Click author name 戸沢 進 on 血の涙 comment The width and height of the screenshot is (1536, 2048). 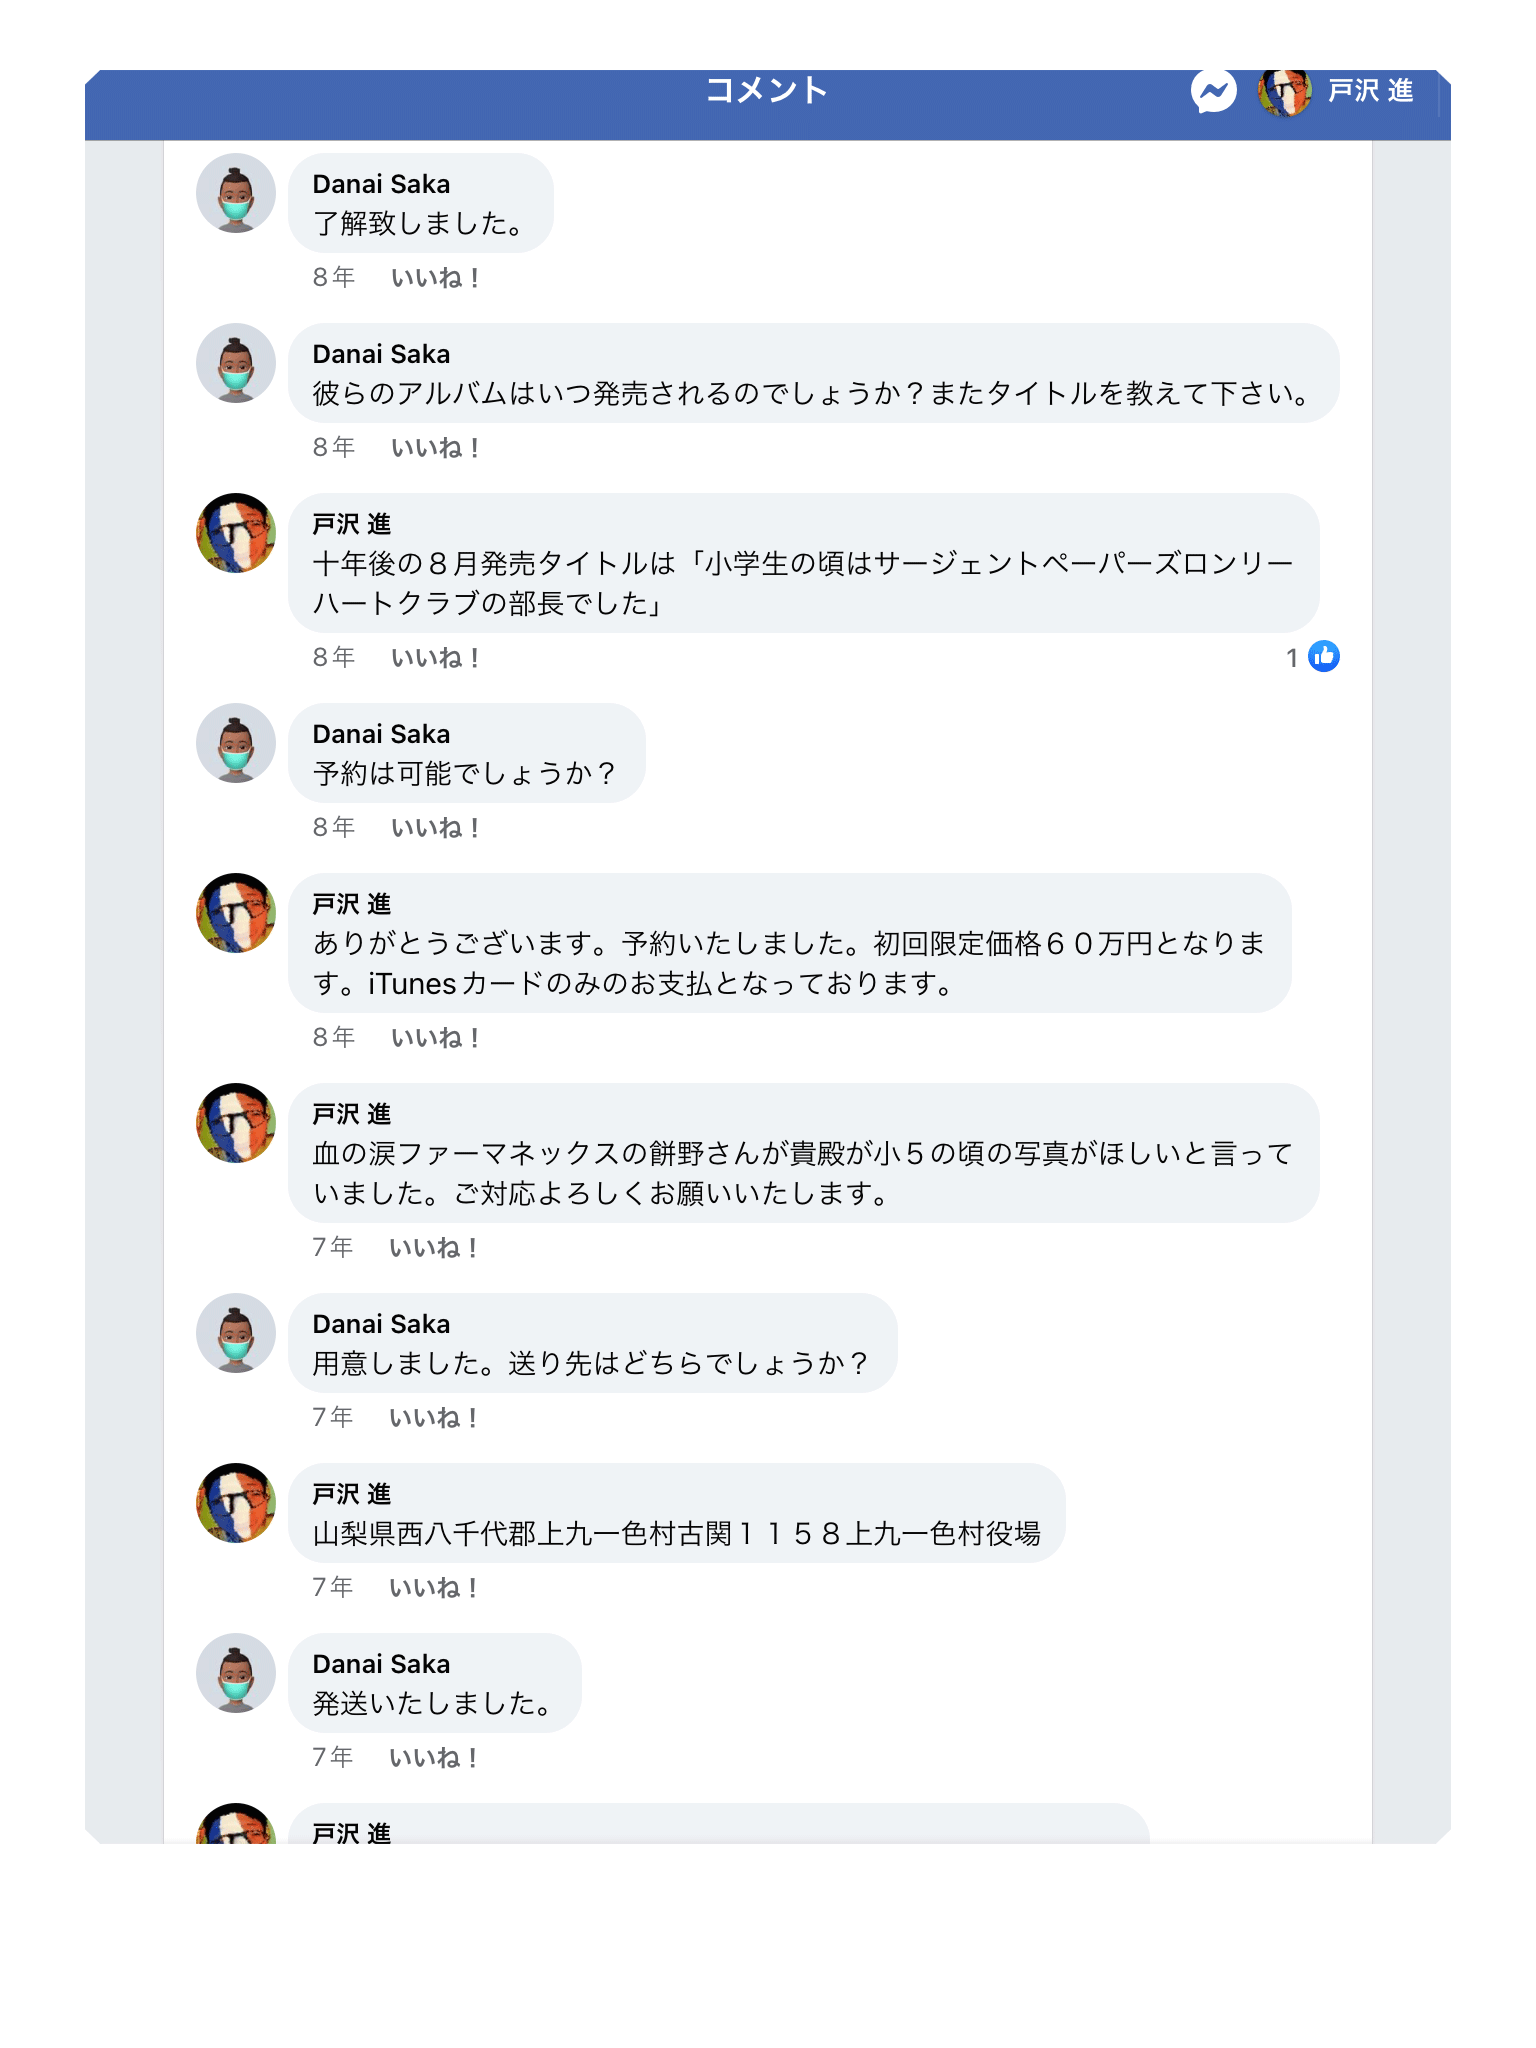tap(351, 1114)
